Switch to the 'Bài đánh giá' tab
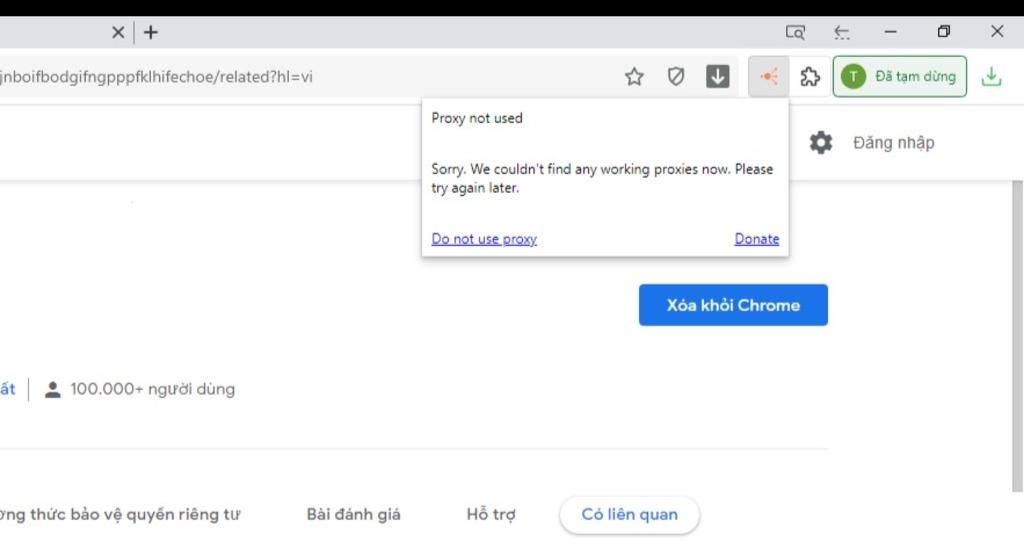This screenshot has width=1024, height=549. [x=353, y=514]
